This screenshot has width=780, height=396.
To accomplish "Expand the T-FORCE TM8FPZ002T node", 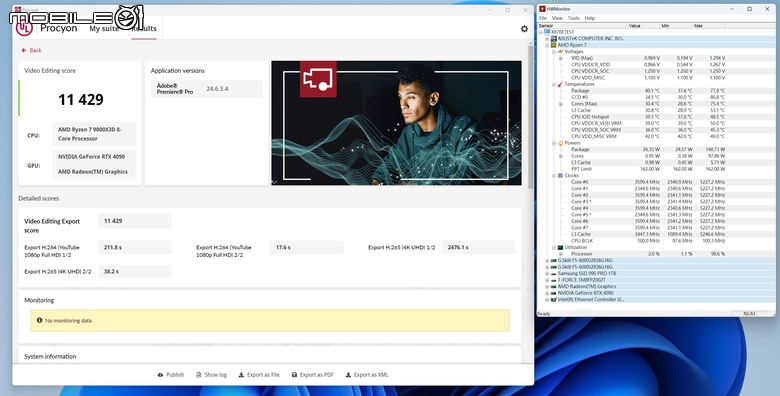I will click(547, 280).
